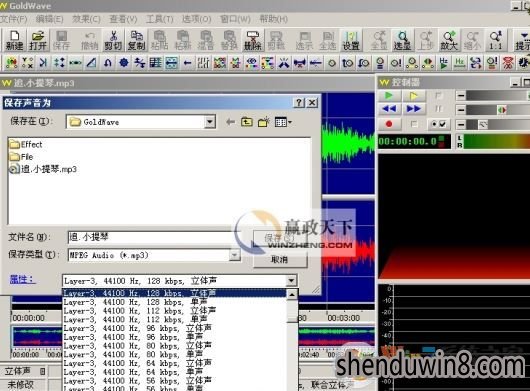Go back using dialog back arrow
Image resolution: width=530 pixels, height=391 pixels.
click(231, 122)
